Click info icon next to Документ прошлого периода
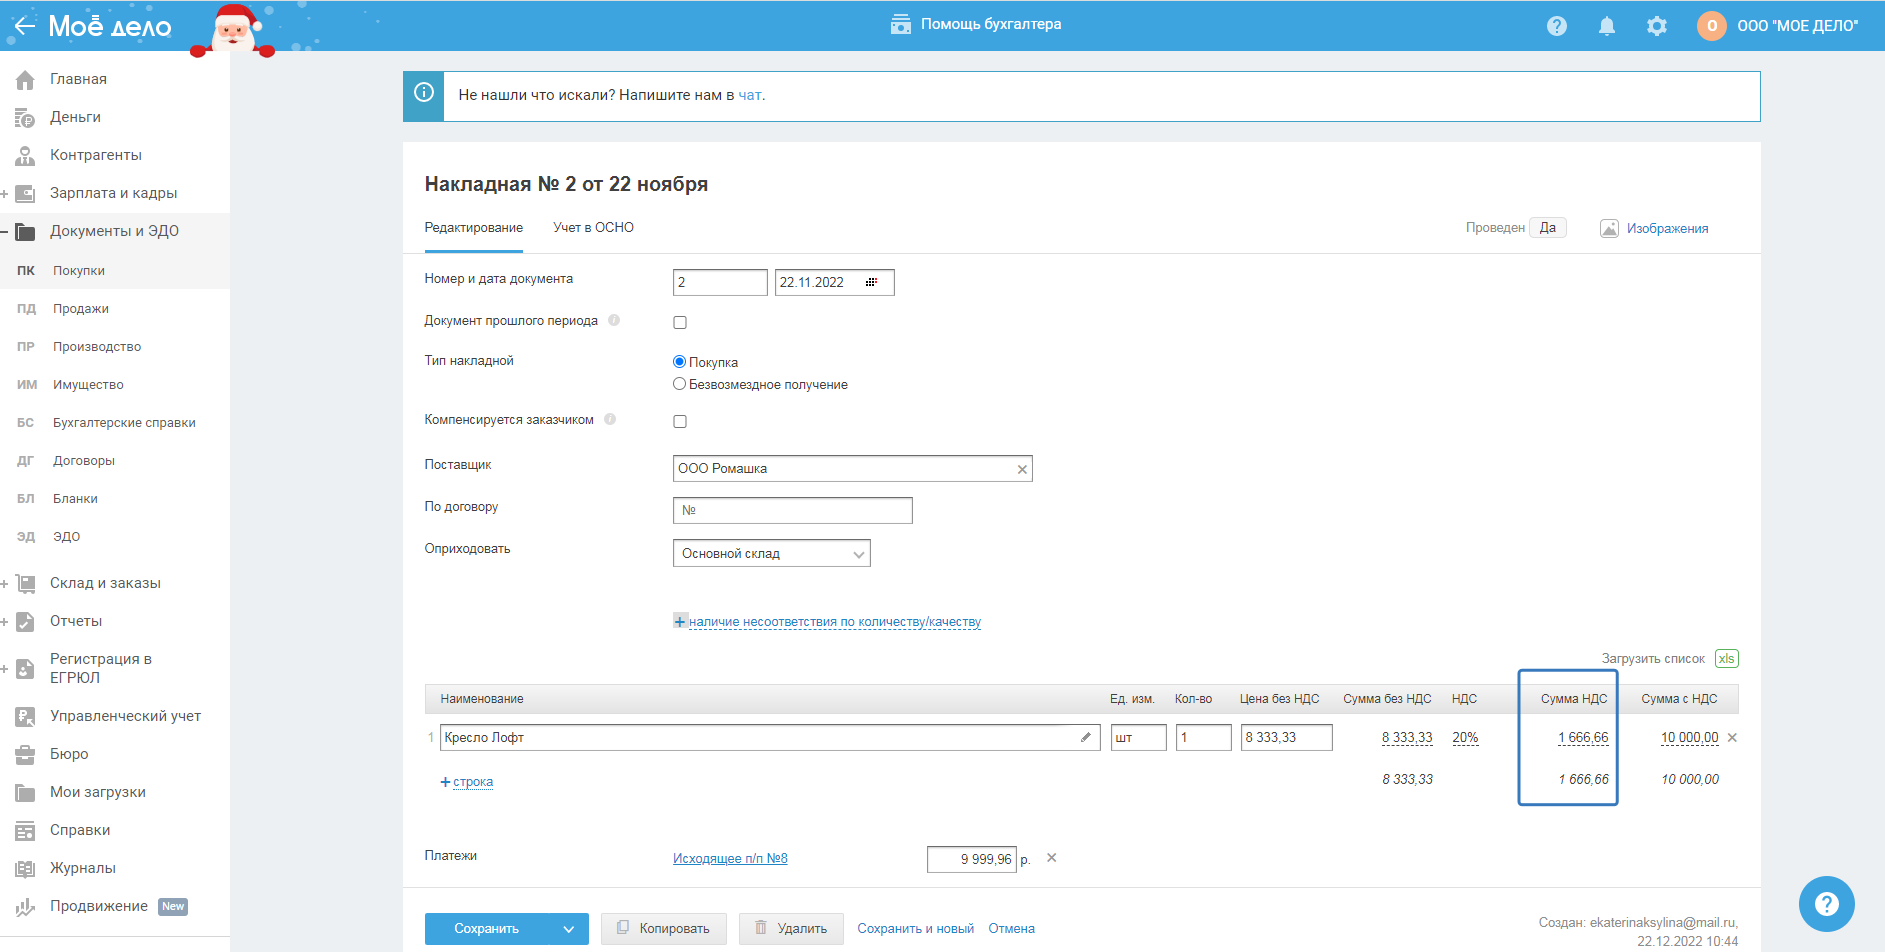 pyautogui.click(x=614, y=320)
